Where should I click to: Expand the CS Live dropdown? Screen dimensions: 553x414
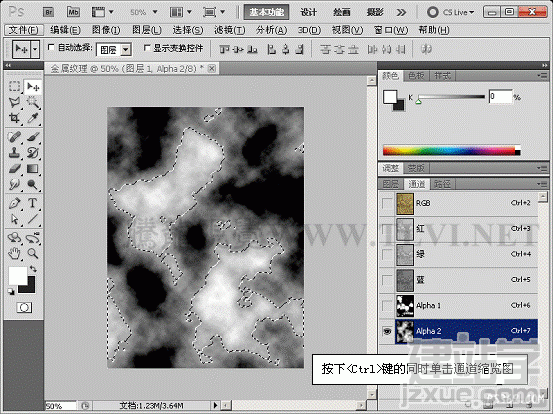tap(451, 12)
